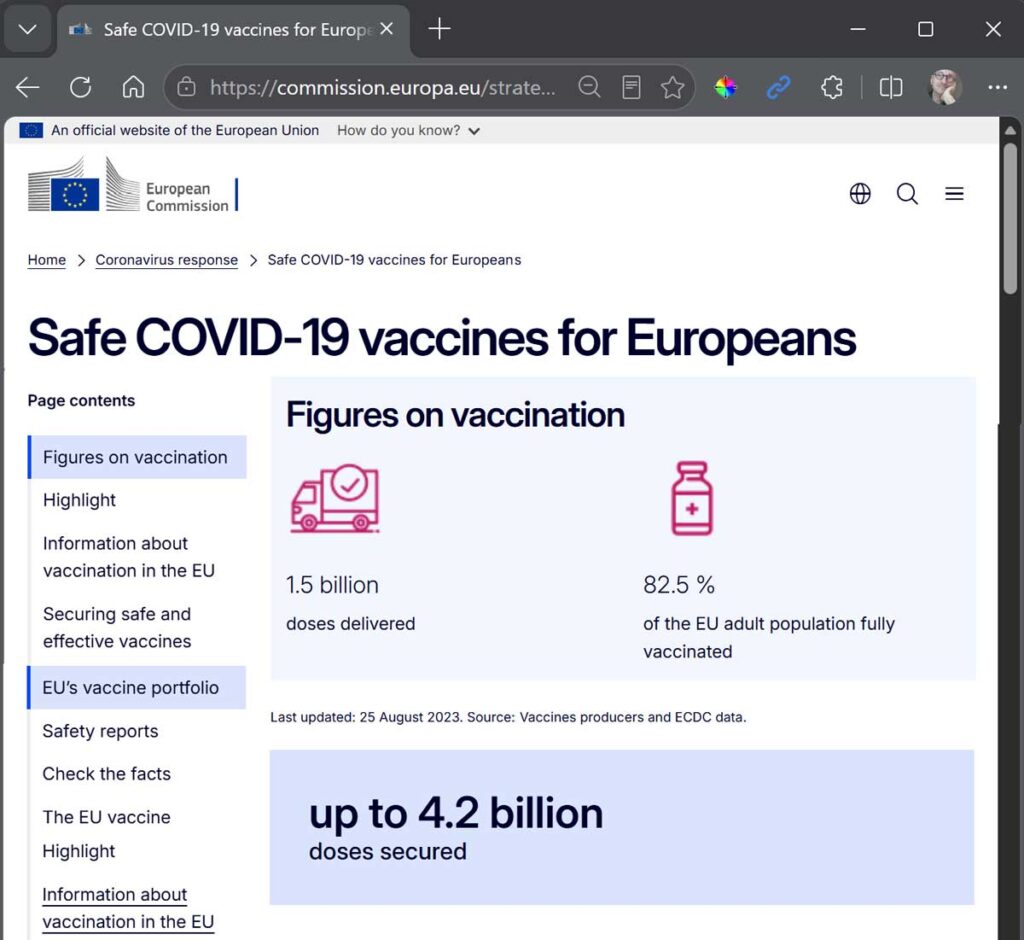Screen dimensions: 1024x940
Task: Close the Safe COVID-19 vaccines tab
Action: [x=387, y=29]
